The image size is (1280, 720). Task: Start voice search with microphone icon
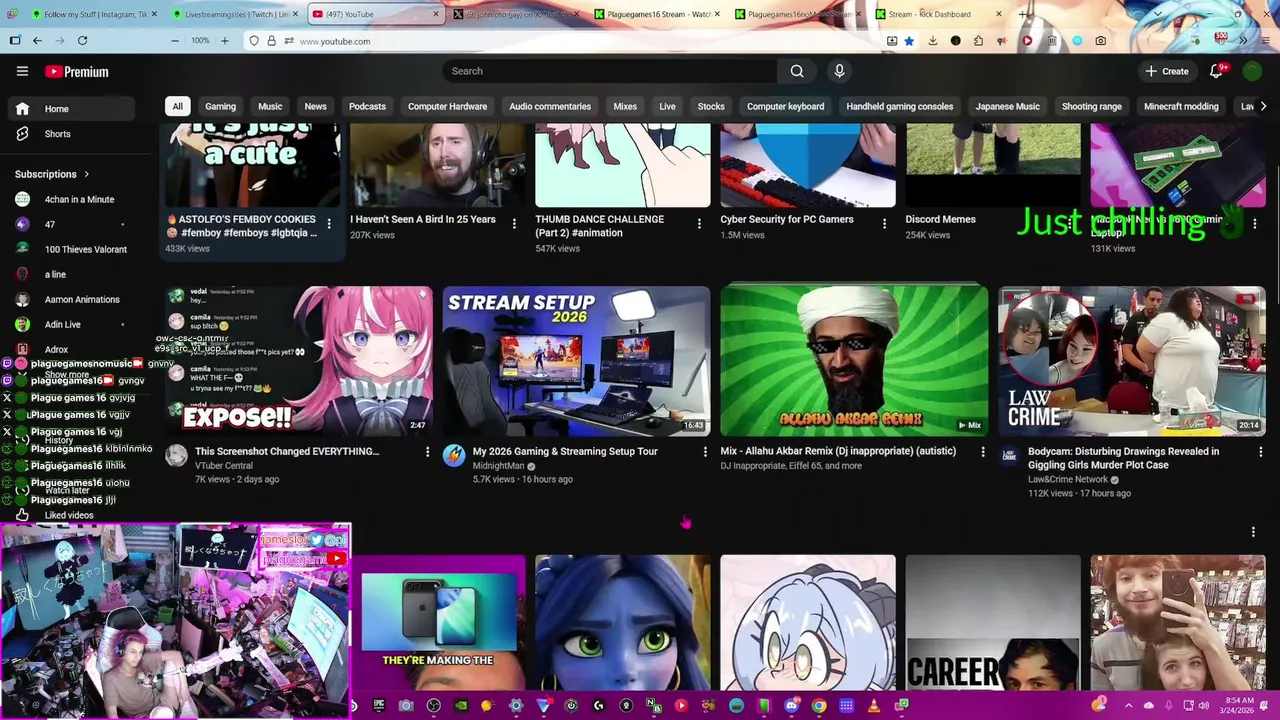point(839,71)
